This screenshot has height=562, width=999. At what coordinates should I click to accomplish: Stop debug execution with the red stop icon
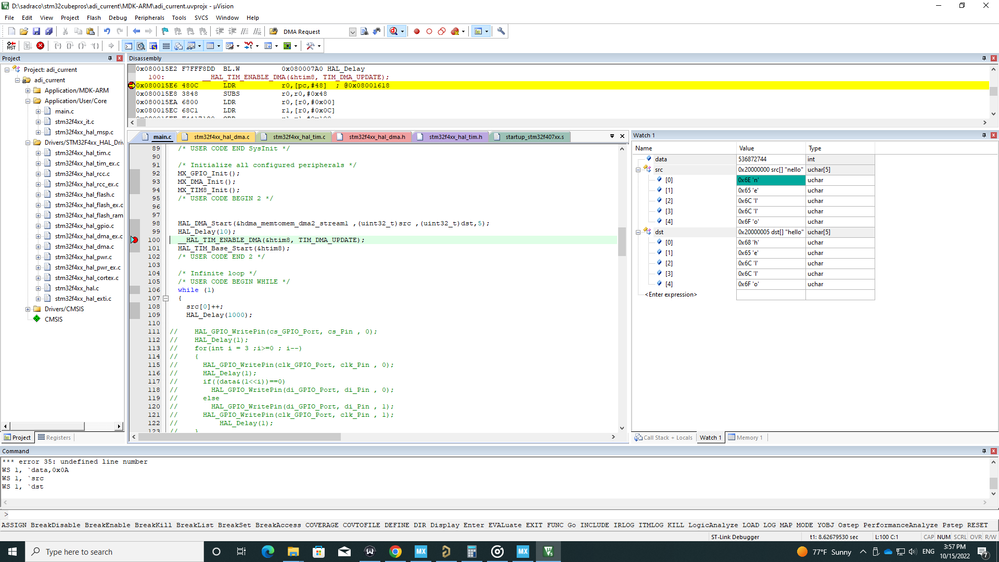(x=40, y=46)
